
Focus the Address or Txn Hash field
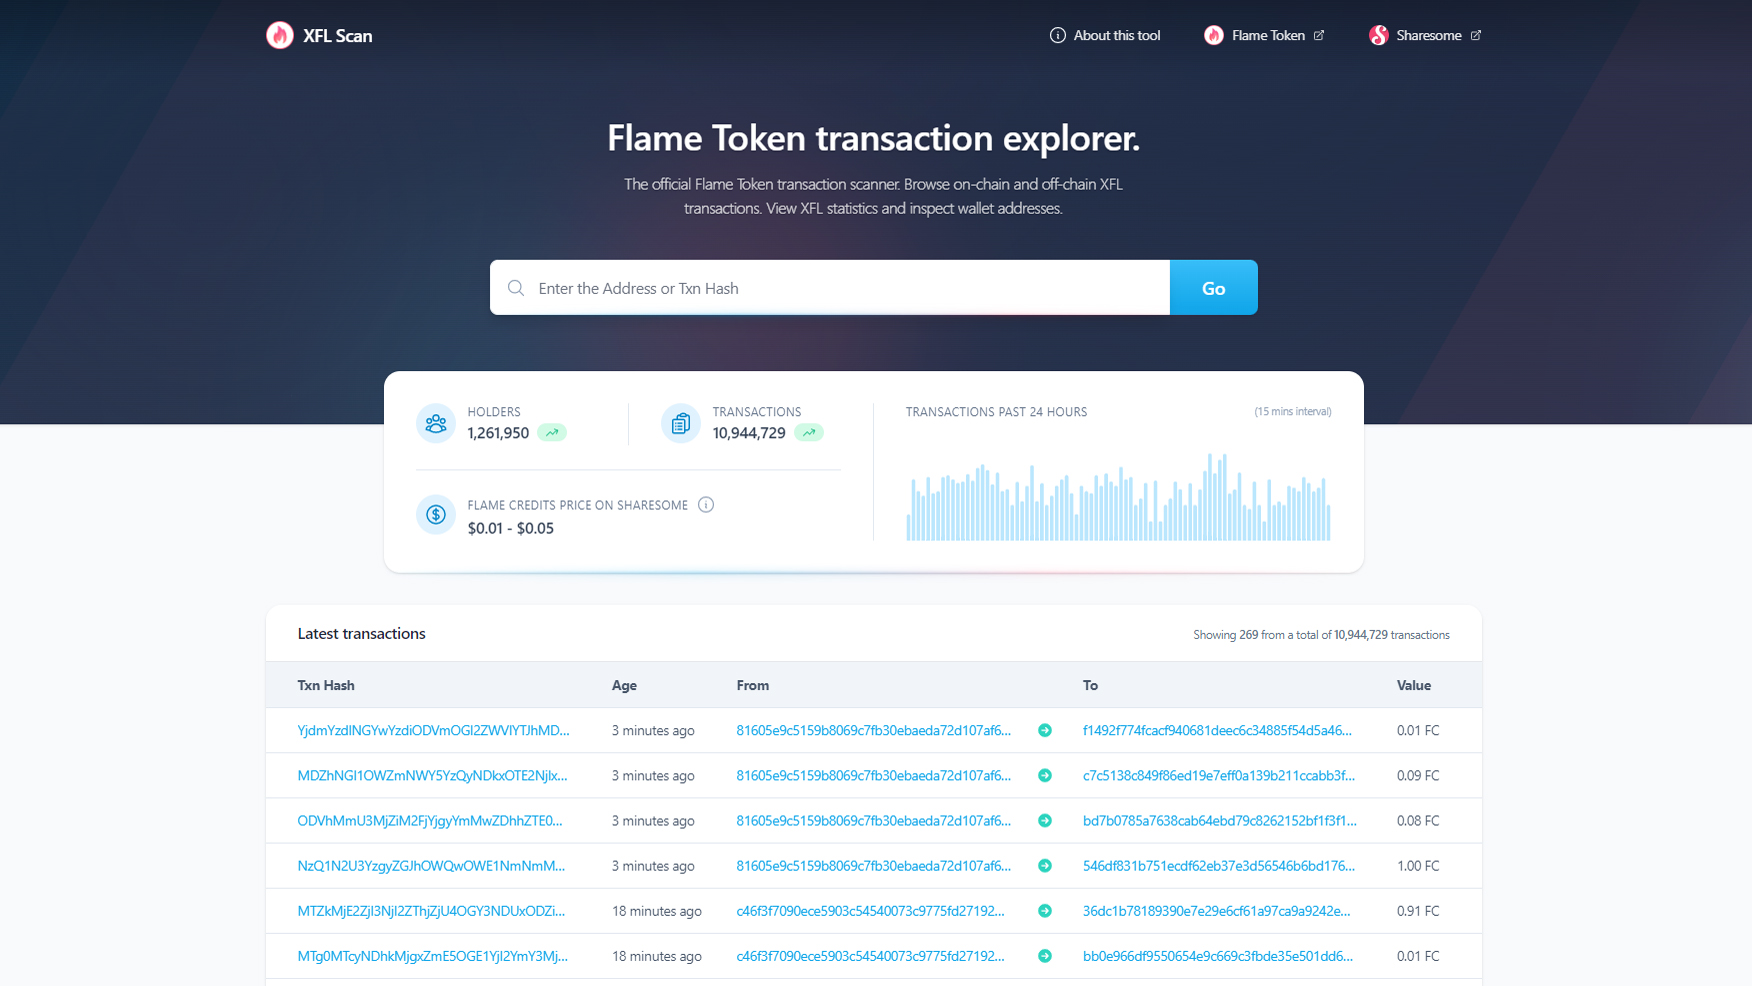tap(830, 288)
